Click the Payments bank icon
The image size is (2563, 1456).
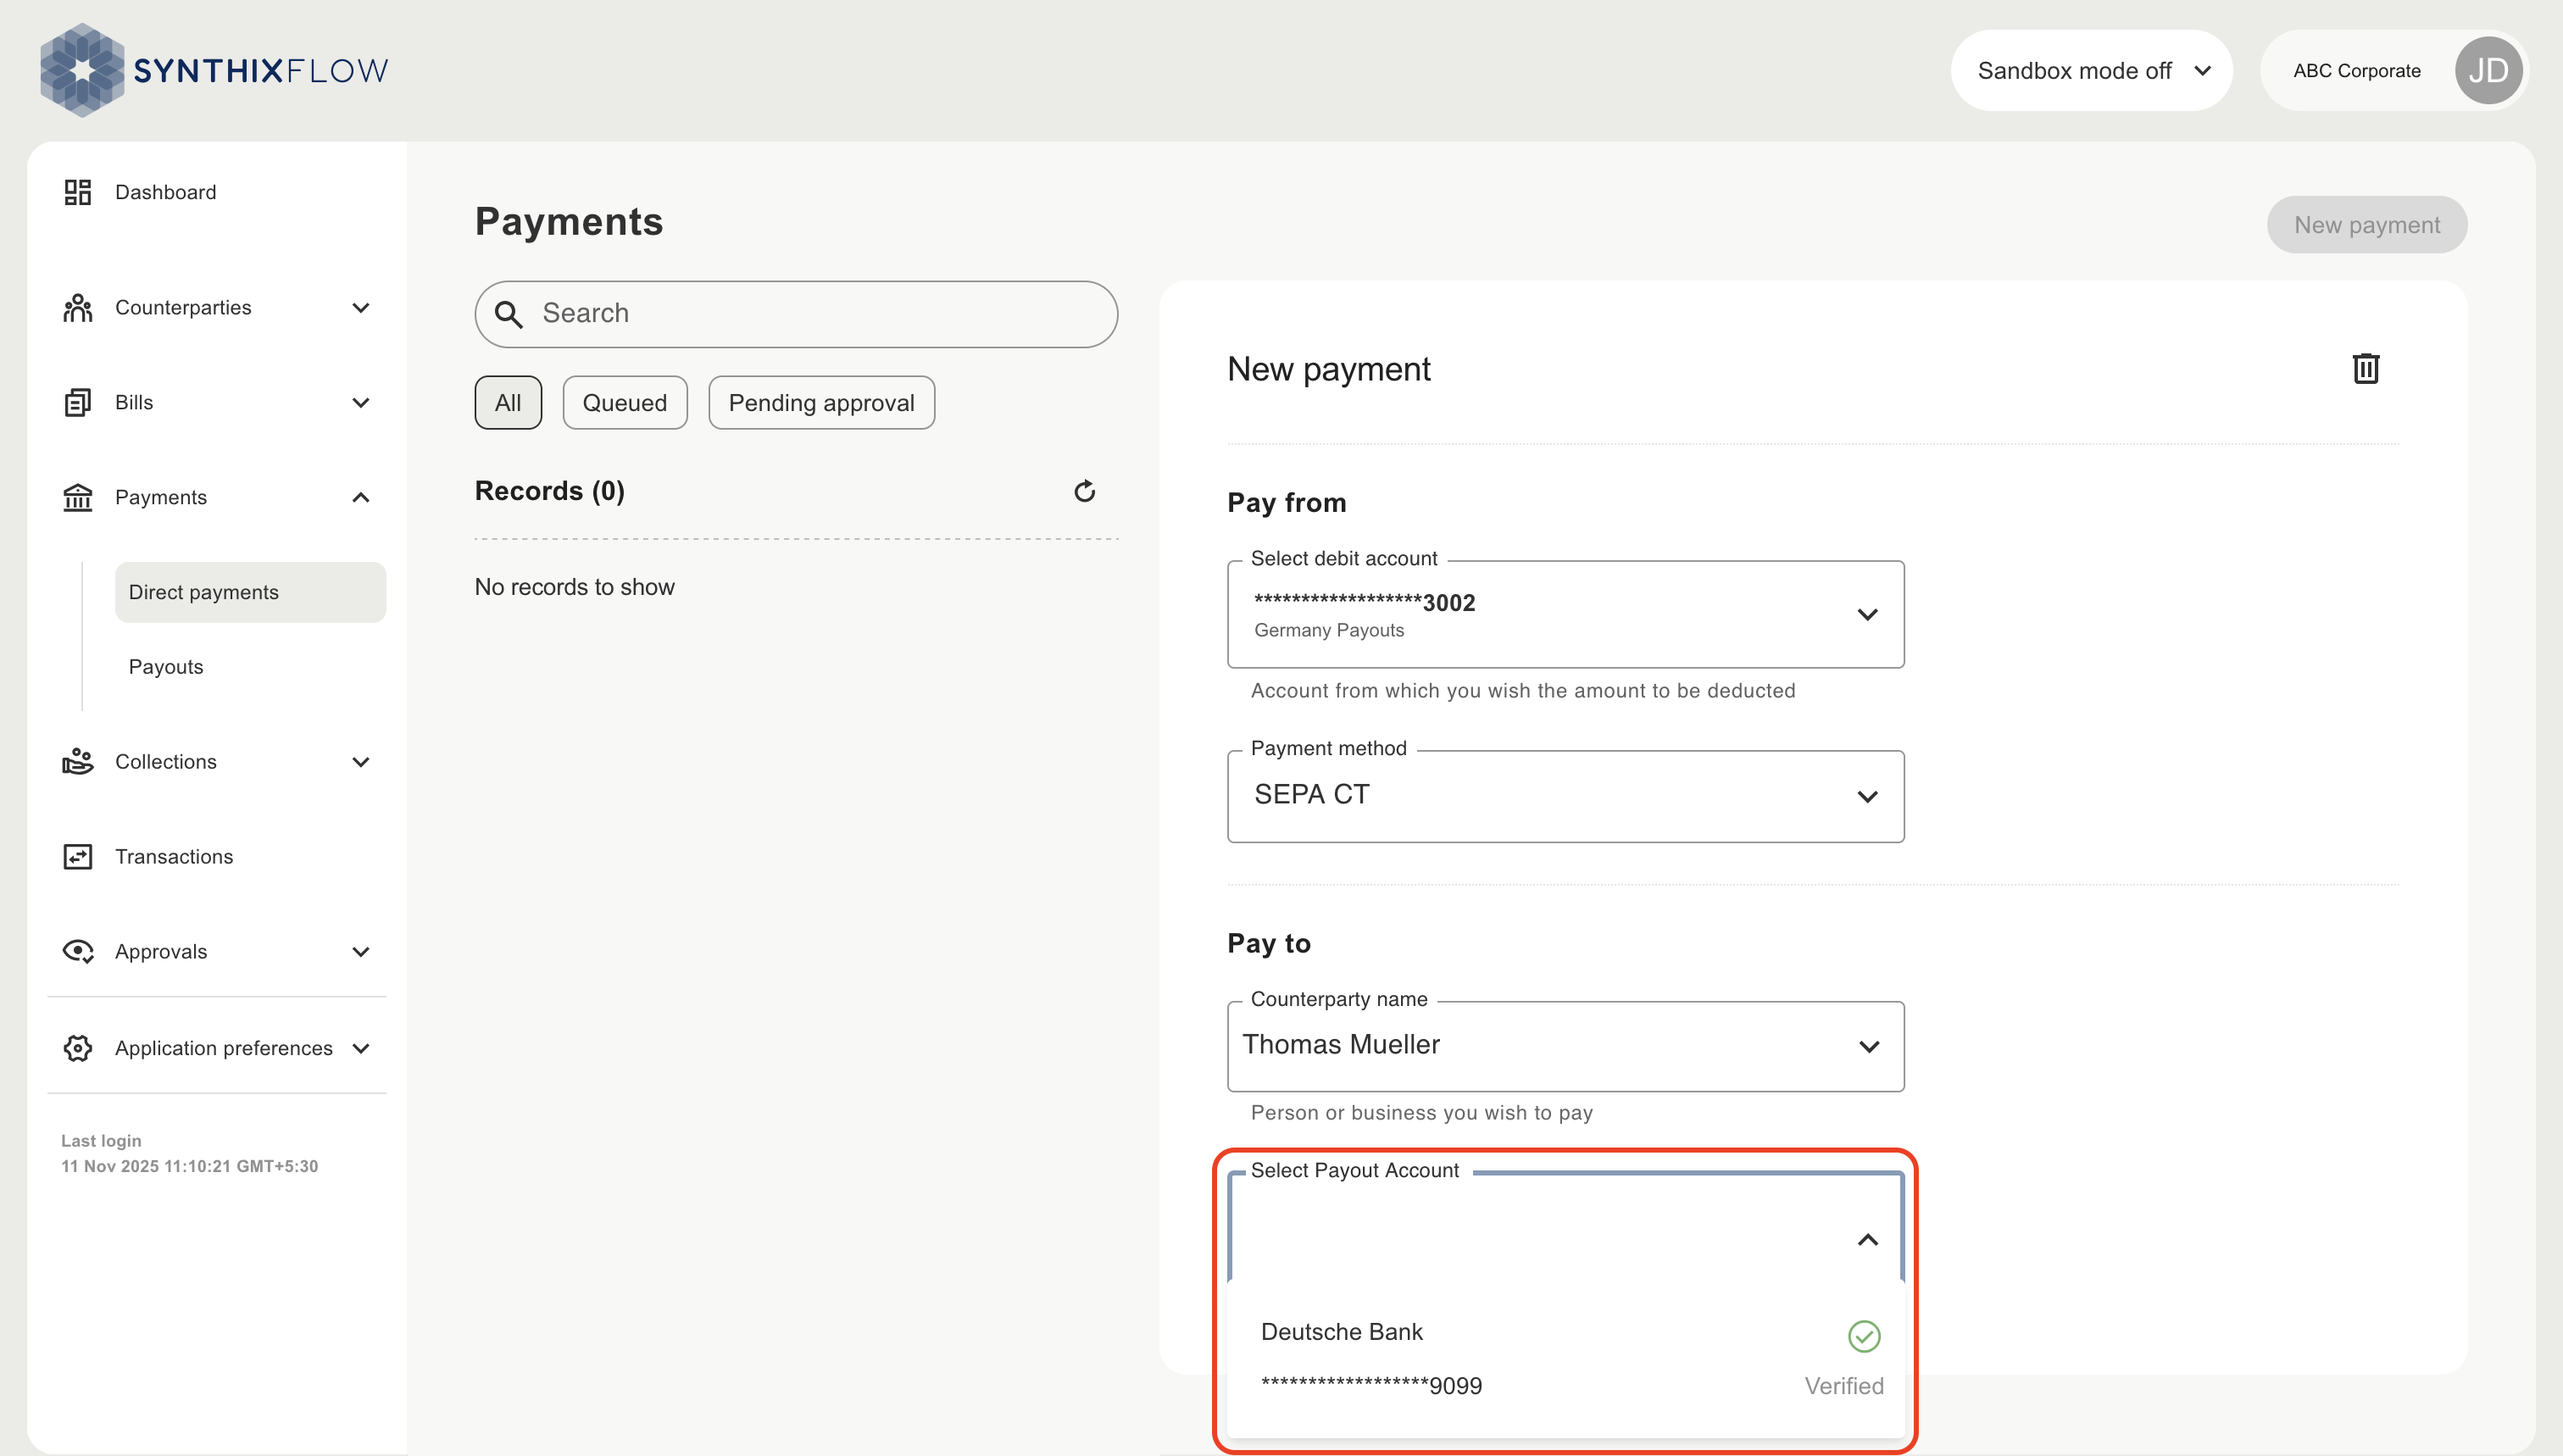77,497
